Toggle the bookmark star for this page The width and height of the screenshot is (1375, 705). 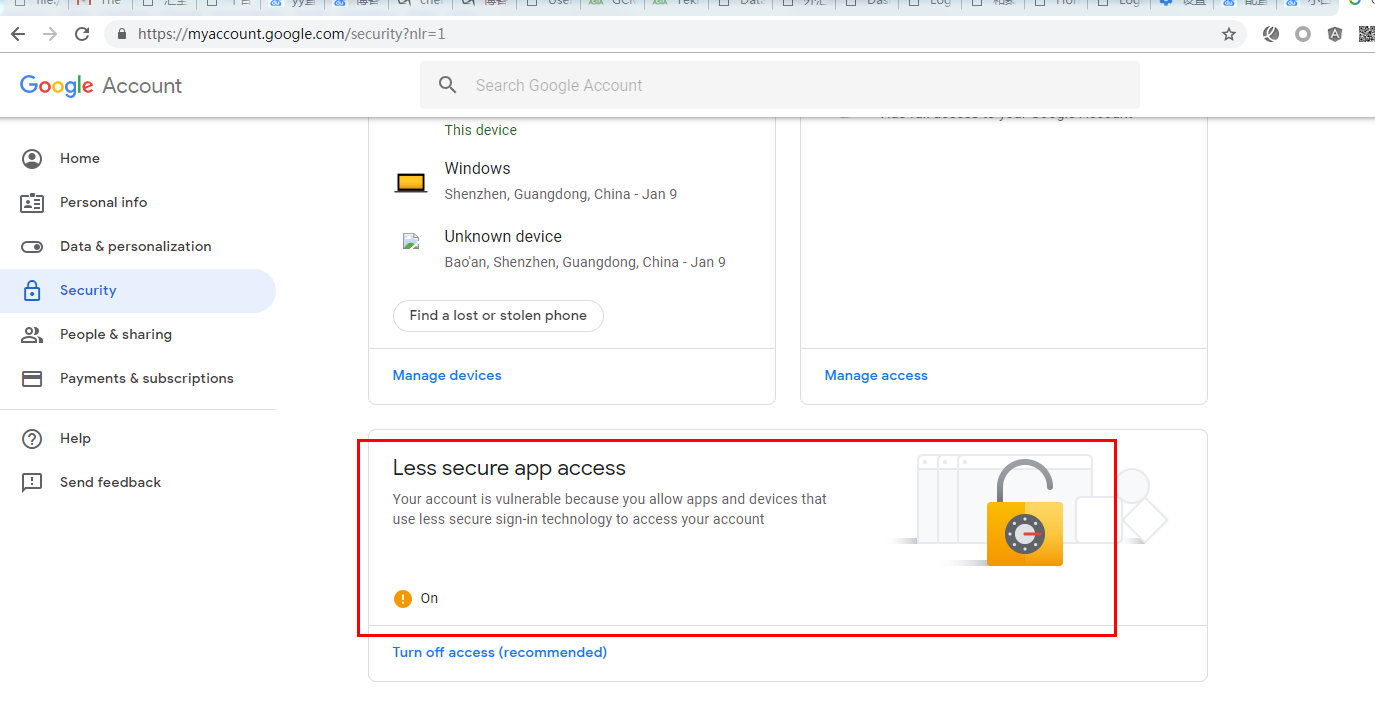[x=1228, y=33]
